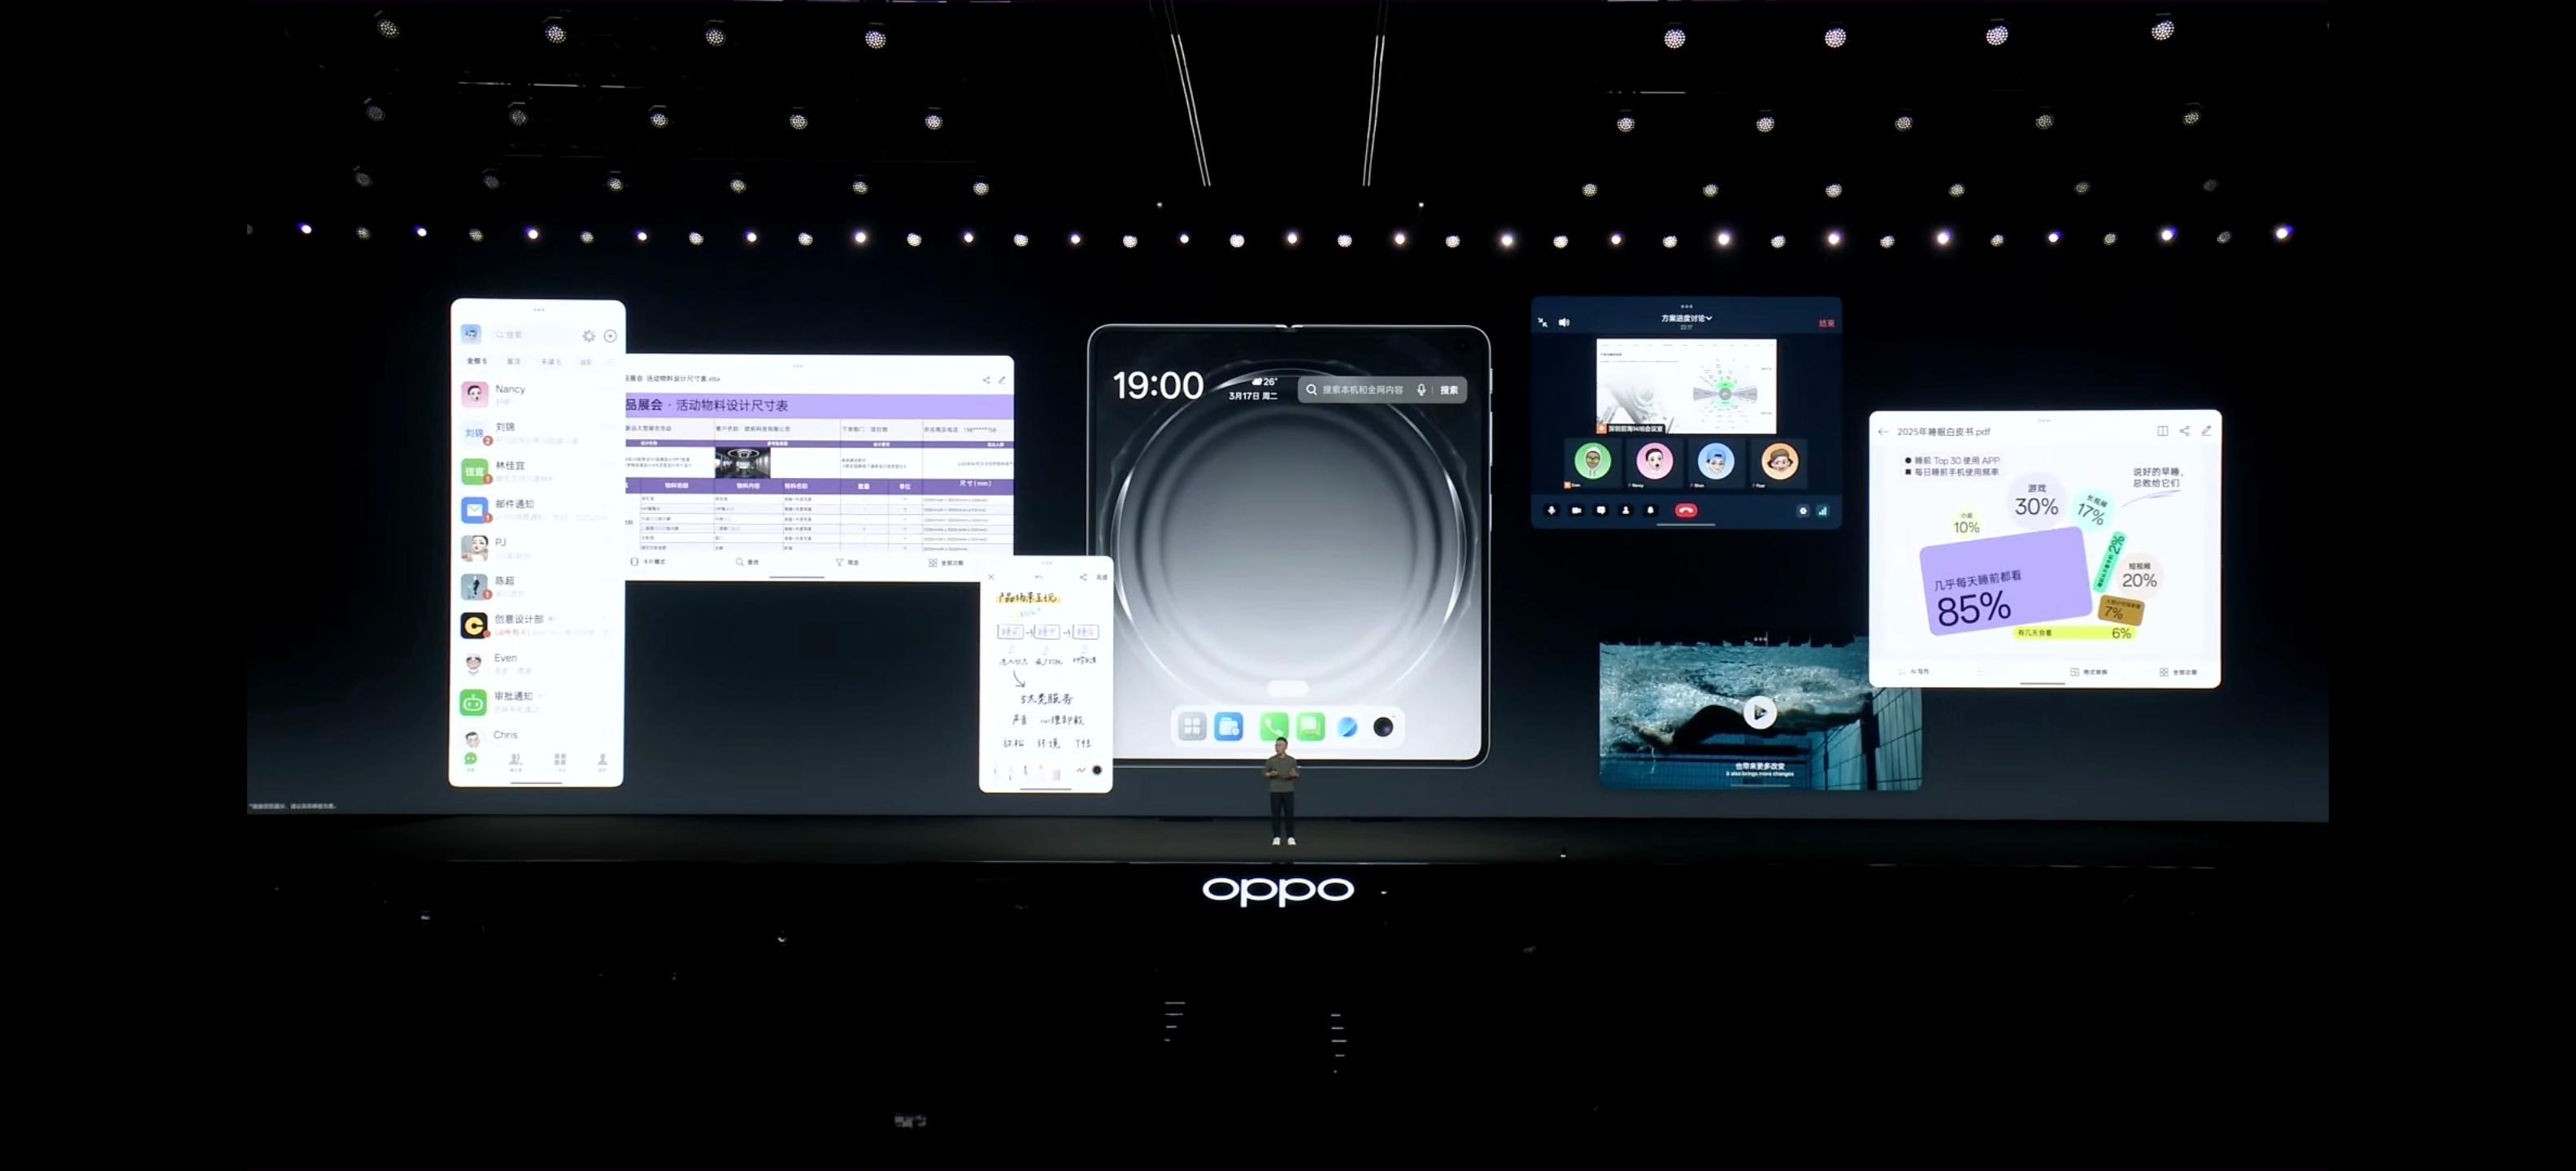Select 全部 filter tab in chat list
The image size is (2576, 1171).
[476, 361]
